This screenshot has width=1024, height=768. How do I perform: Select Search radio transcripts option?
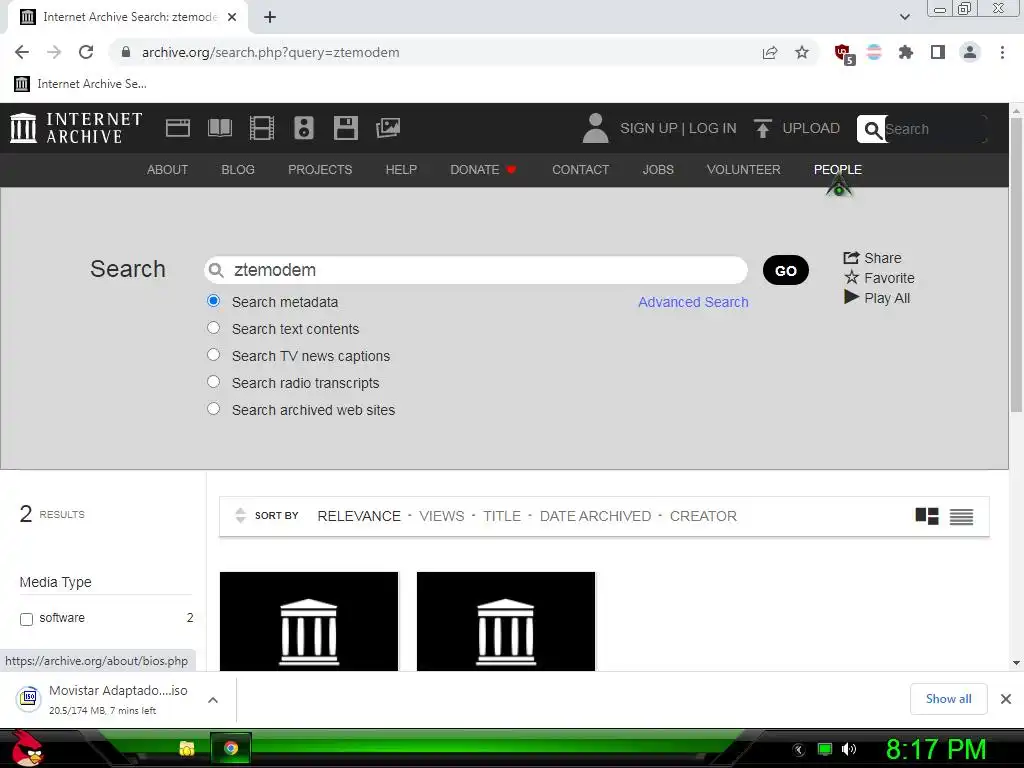[x=214, y=381]
